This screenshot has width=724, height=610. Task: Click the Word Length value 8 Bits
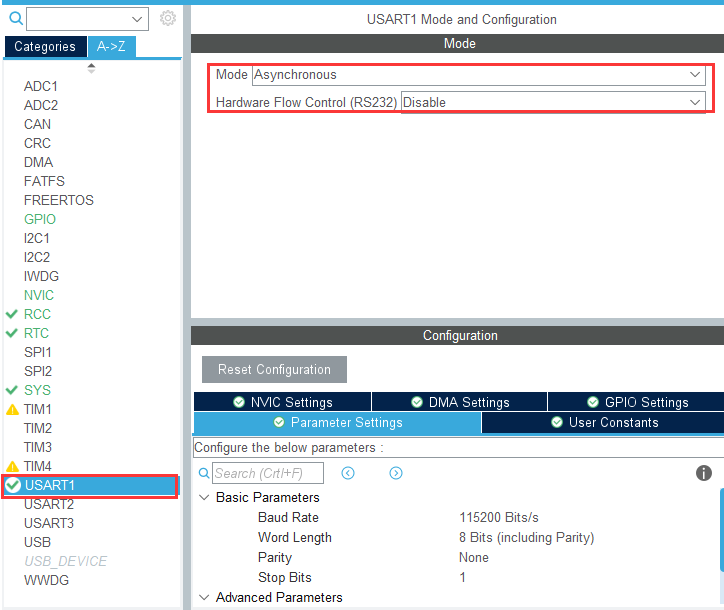click(526, 538)
